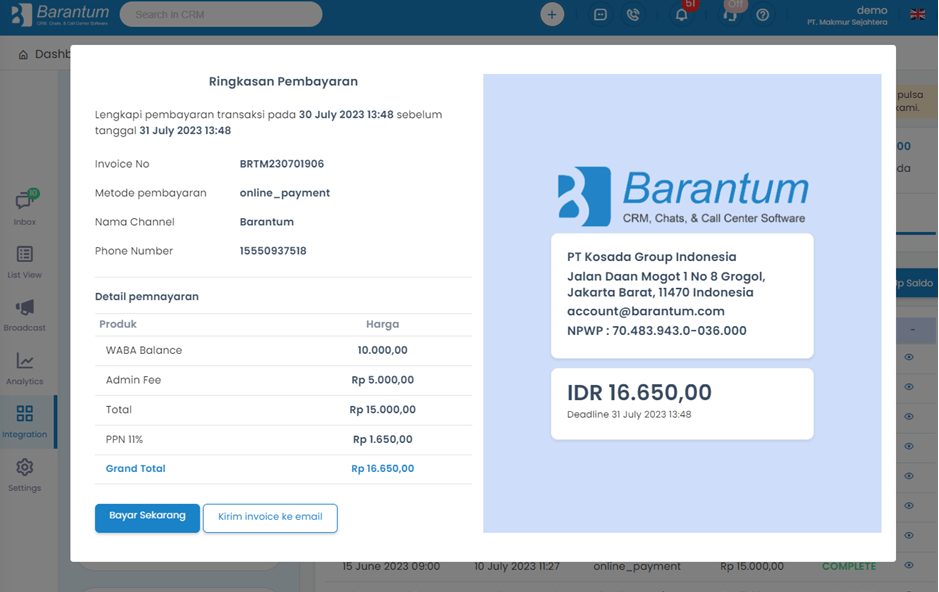
Task: Open Inbox in the sidebar
Action: coord(25,208)
